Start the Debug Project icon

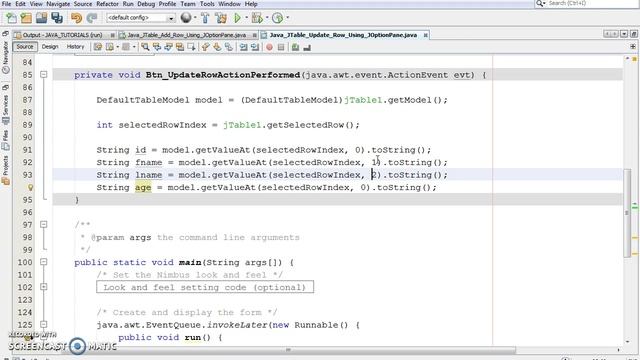coord(257,18)
